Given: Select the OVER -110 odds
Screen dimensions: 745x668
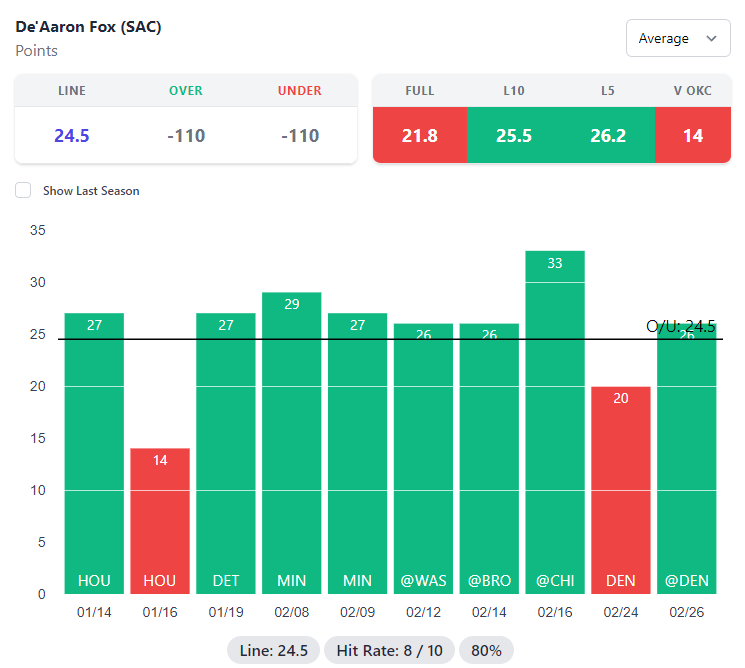Looking at the screenshot, I should 186,135.
